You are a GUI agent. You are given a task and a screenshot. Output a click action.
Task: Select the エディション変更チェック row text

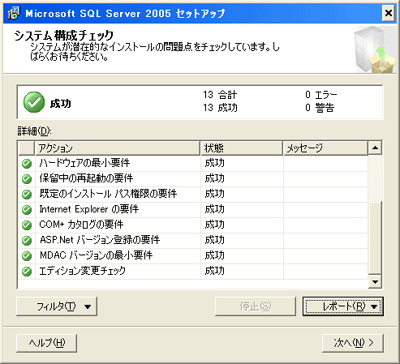(82, 271)
